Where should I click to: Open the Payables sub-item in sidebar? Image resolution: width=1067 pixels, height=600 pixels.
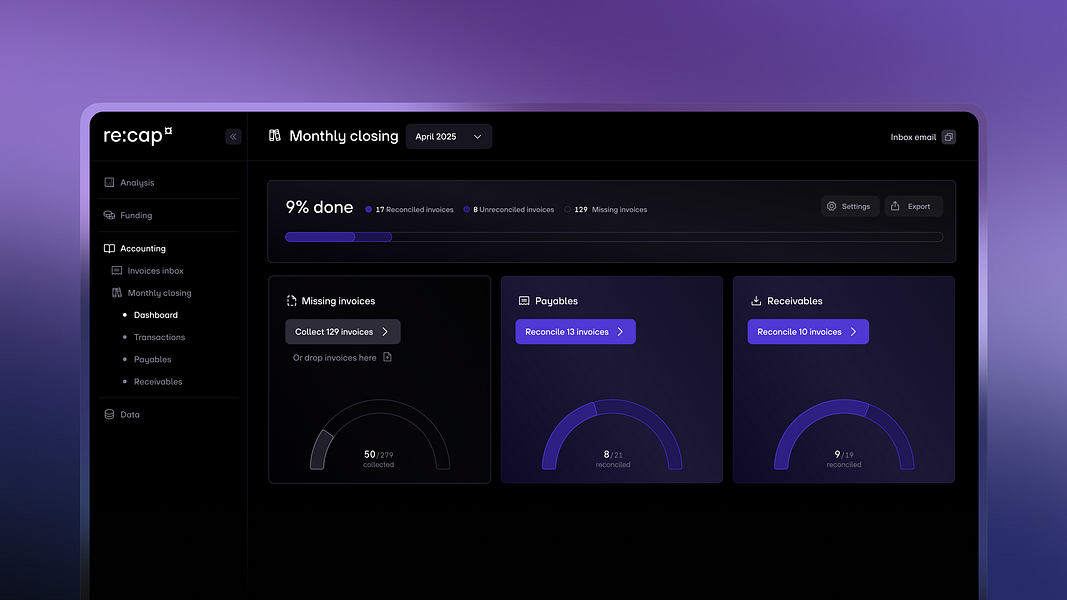[x=152, y=359]
